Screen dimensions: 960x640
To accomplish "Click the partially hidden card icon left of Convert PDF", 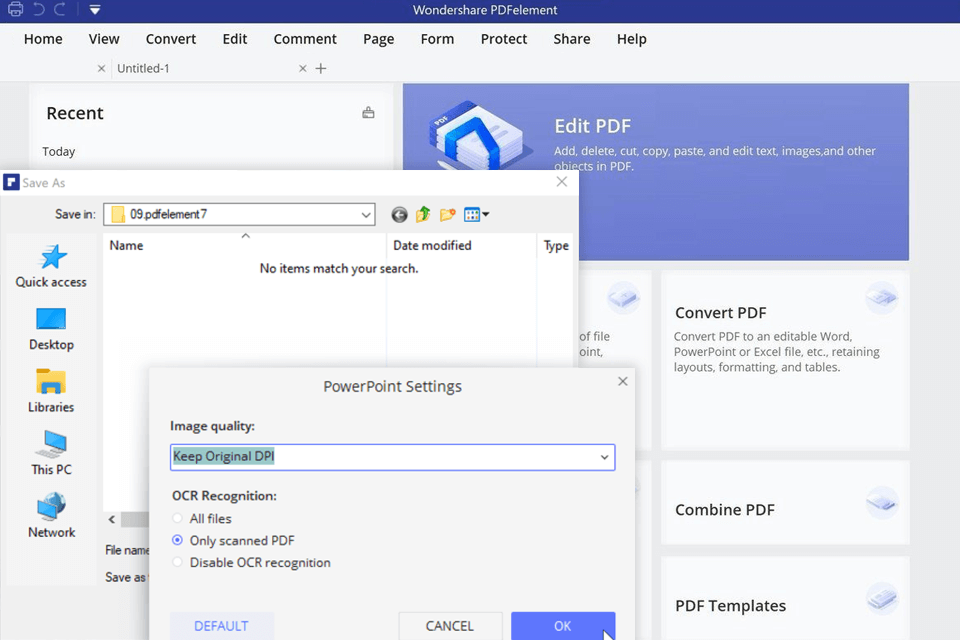I will 623,298.
